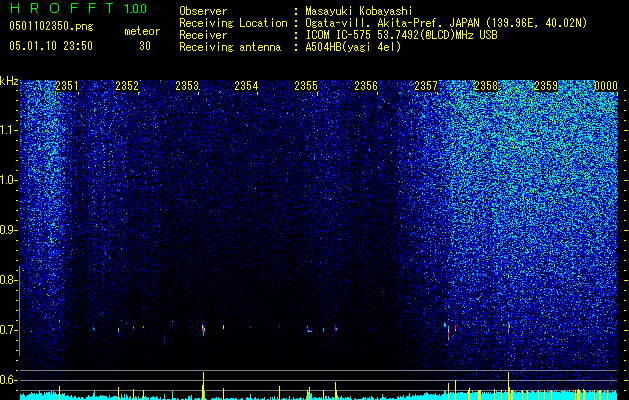
Task: Select the ICOM IC-575 receiver frequency text
Action: 401,35
